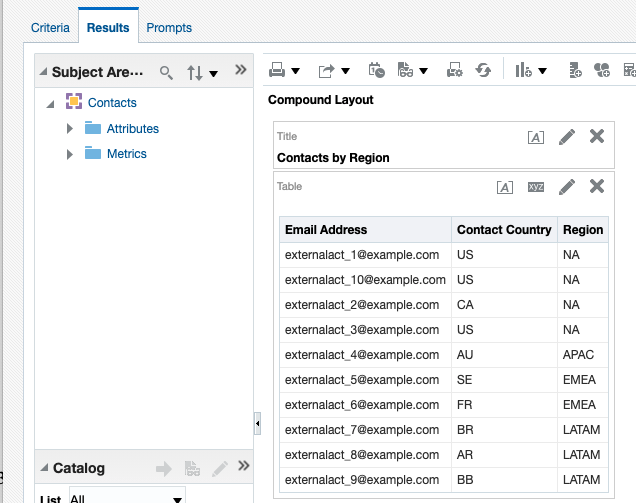Select the externalact_7@example.com cell
This screenshot has height=503, width=636.
pos(365,430)
